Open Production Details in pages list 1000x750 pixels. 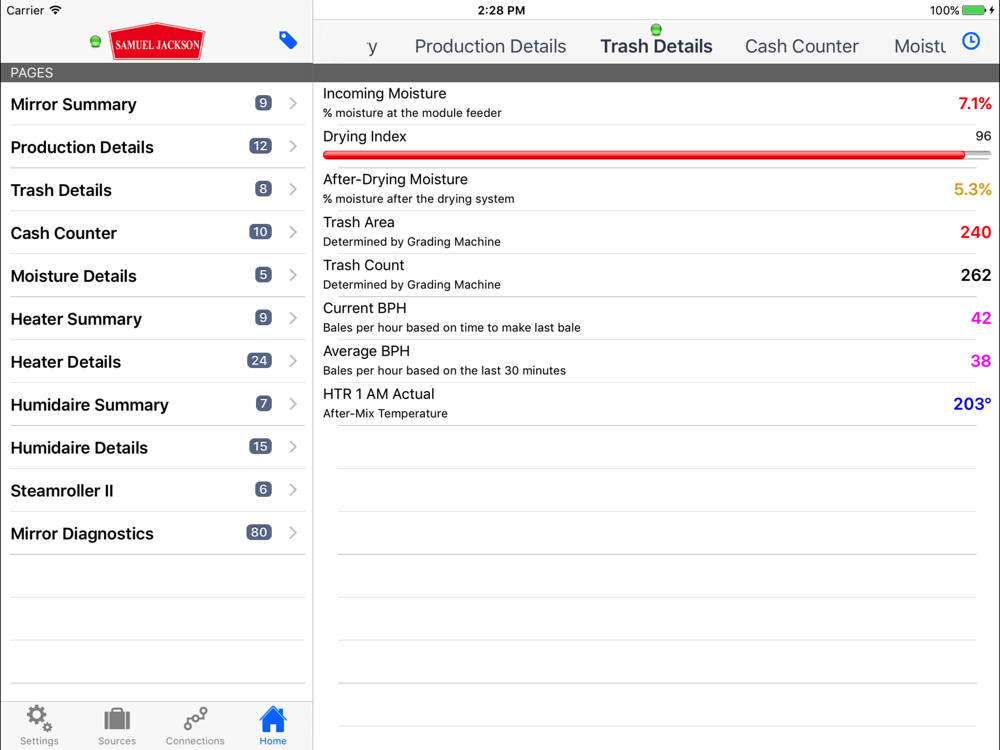(x=157, y=147)
